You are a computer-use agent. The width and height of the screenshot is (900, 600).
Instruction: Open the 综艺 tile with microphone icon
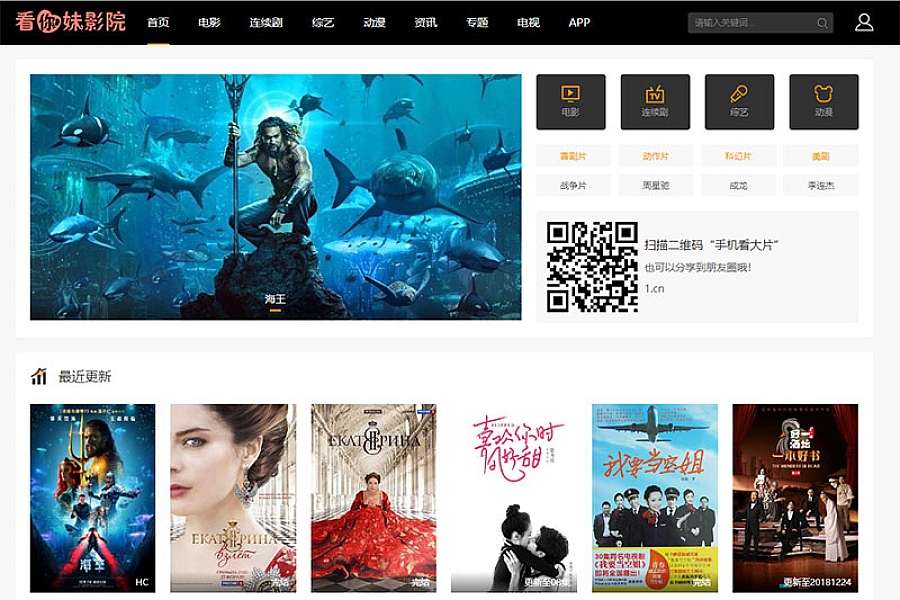coord(739,102)
